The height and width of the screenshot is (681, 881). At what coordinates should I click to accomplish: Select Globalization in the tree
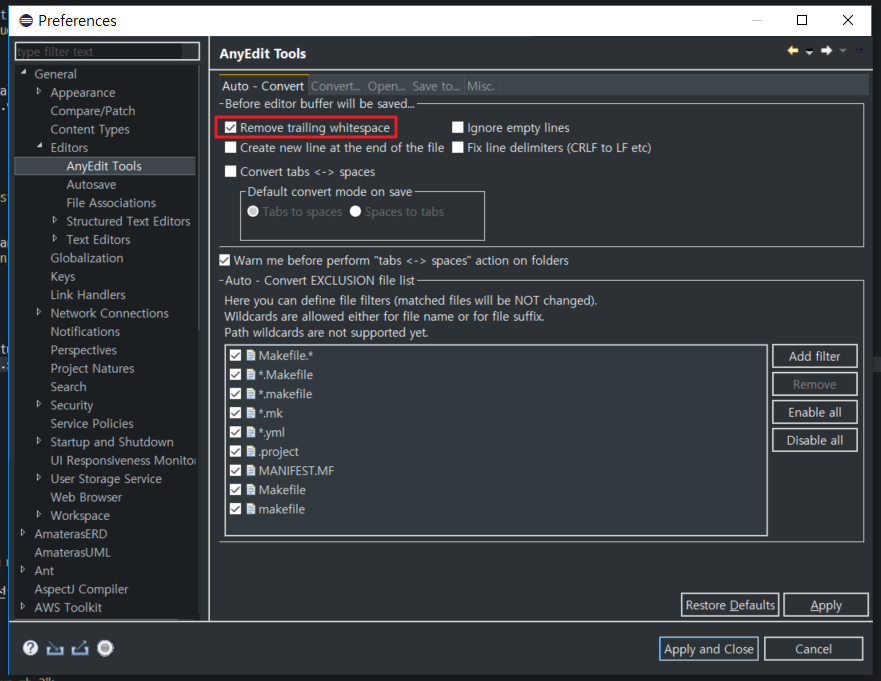point(87,258)
